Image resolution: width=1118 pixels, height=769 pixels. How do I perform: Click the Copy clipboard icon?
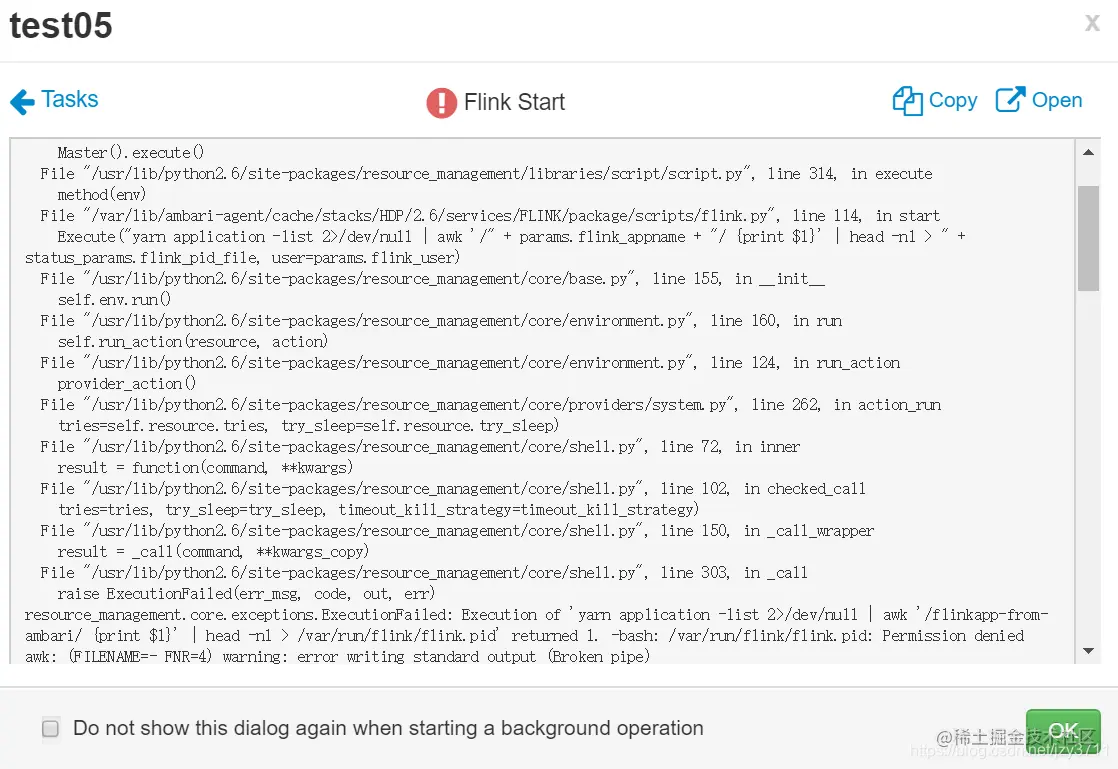pyautogui.click(x=907, y=100)
